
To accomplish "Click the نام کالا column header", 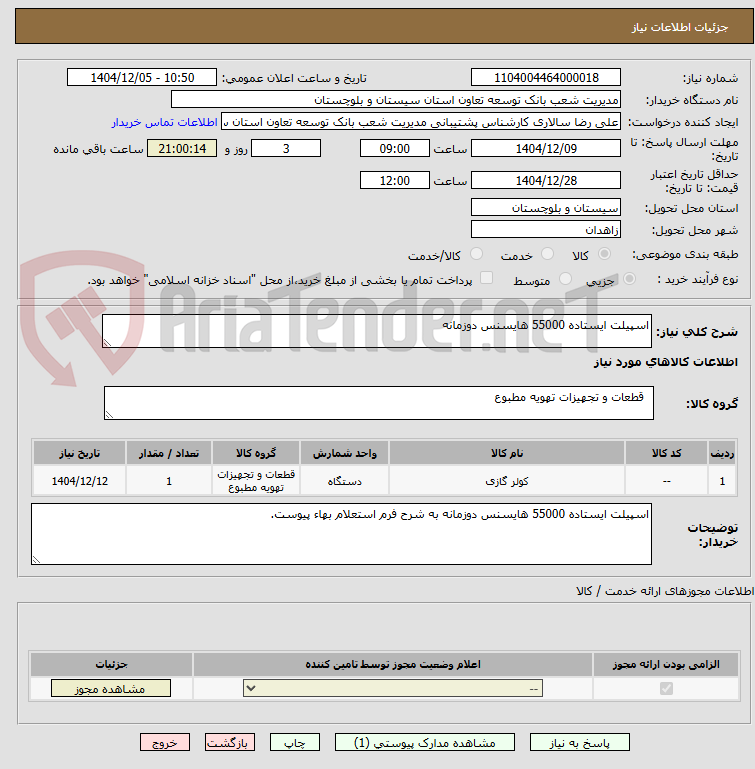I will tap(507, 453).
